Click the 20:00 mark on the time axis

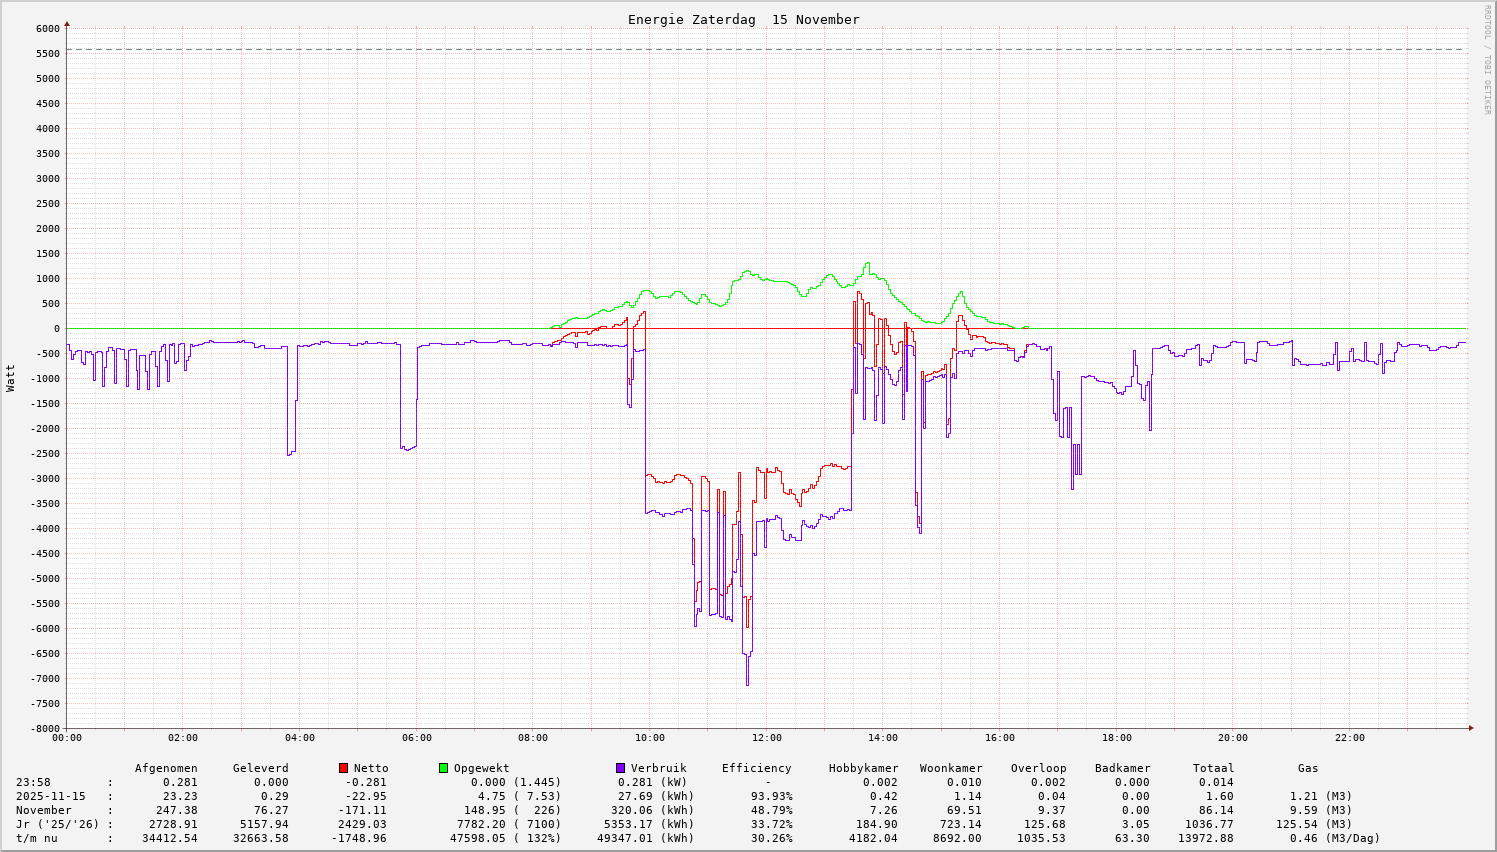point(1233,738)
